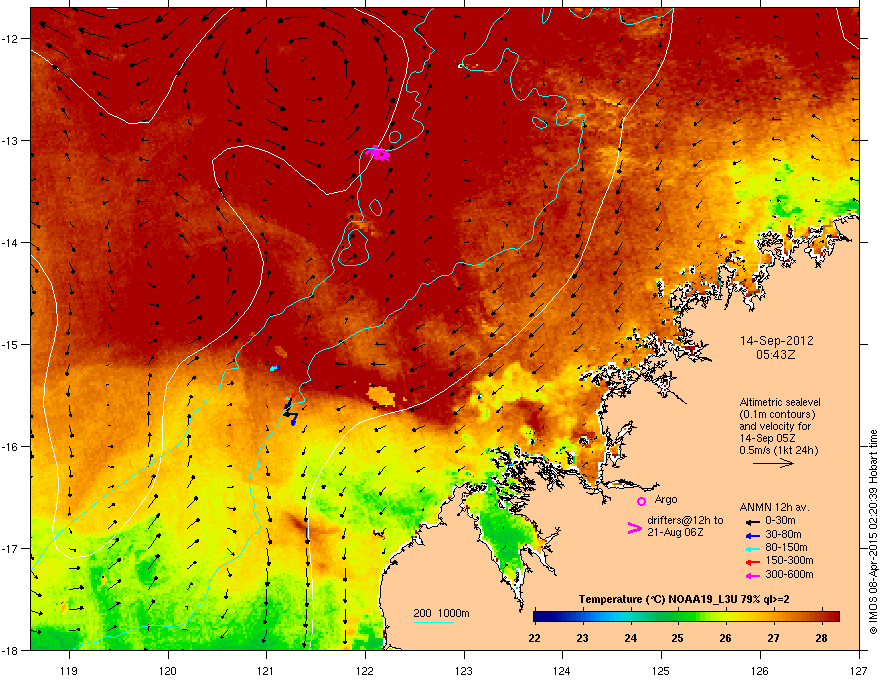Click the 'Altimetric sealevel' legend text
The width and height of the screenshot is (880, 680).
tap(780, 402)
